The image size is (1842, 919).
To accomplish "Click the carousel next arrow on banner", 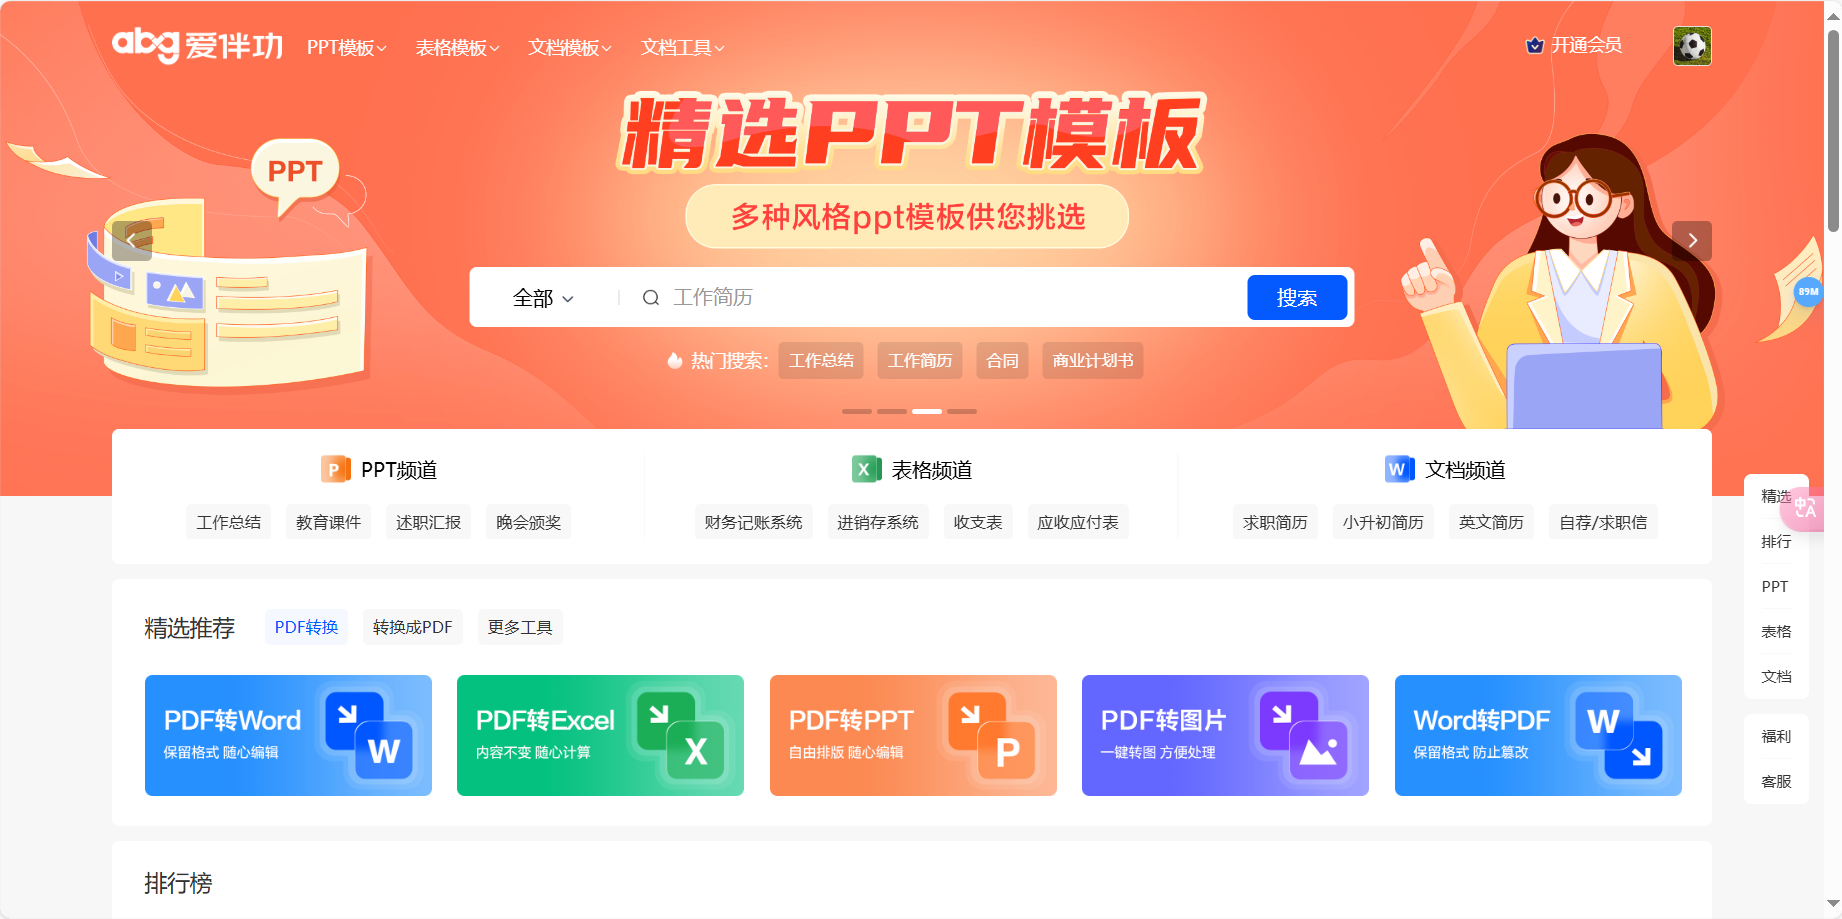I will 1692,240.
